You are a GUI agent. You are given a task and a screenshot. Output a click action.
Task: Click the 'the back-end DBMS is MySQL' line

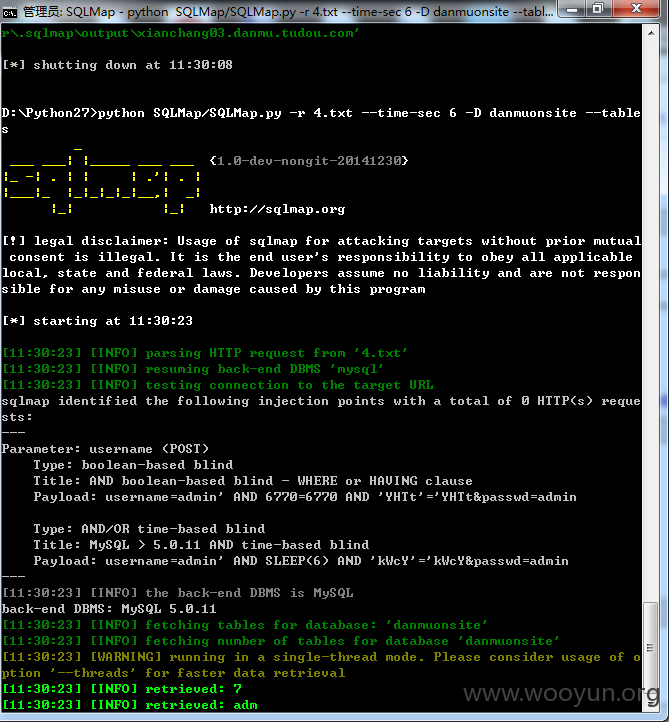178,593
